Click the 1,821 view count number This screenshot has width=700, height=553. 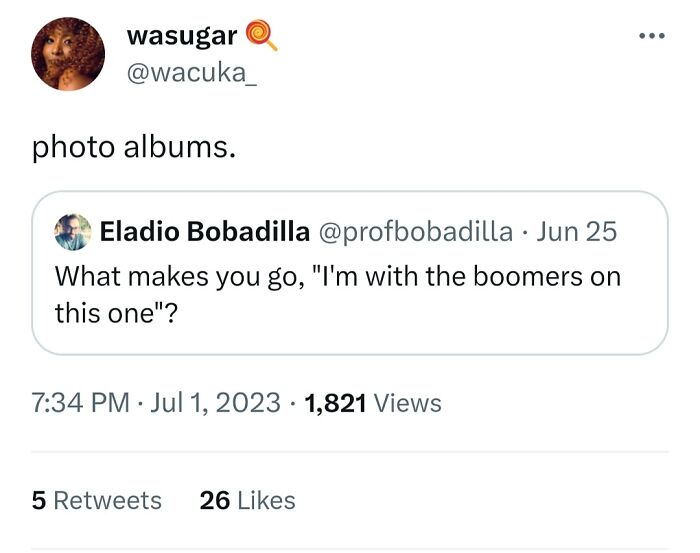(337, 403)
